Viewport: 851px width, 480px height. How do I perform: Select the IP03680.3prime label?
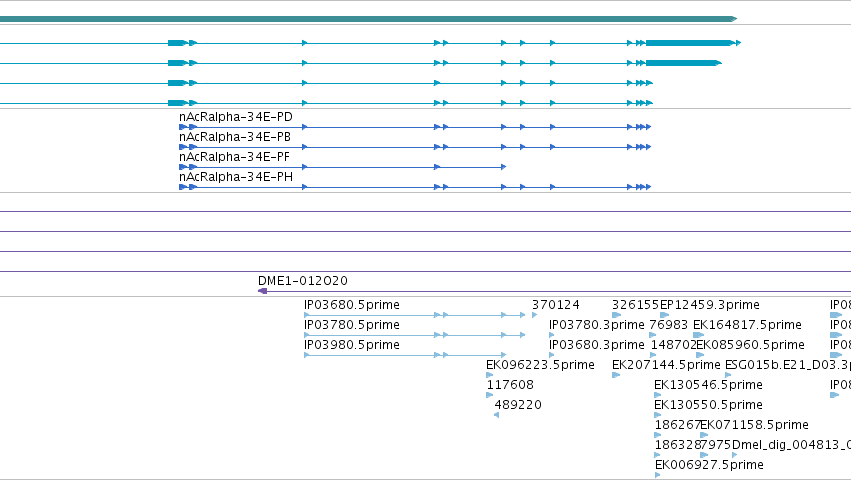596,345
